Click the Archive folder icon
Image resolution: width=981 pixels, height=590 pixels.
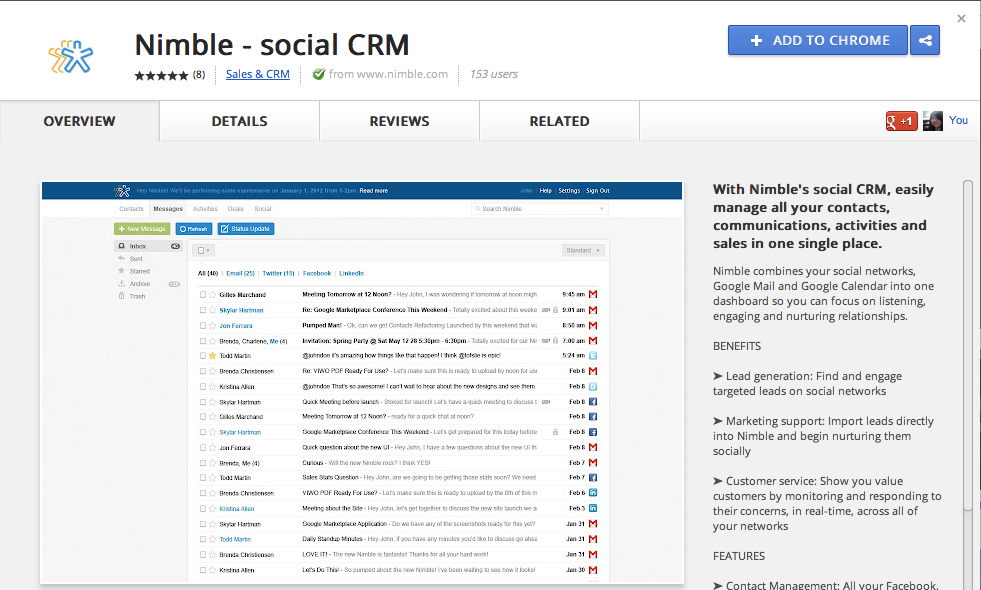(121, 283)
